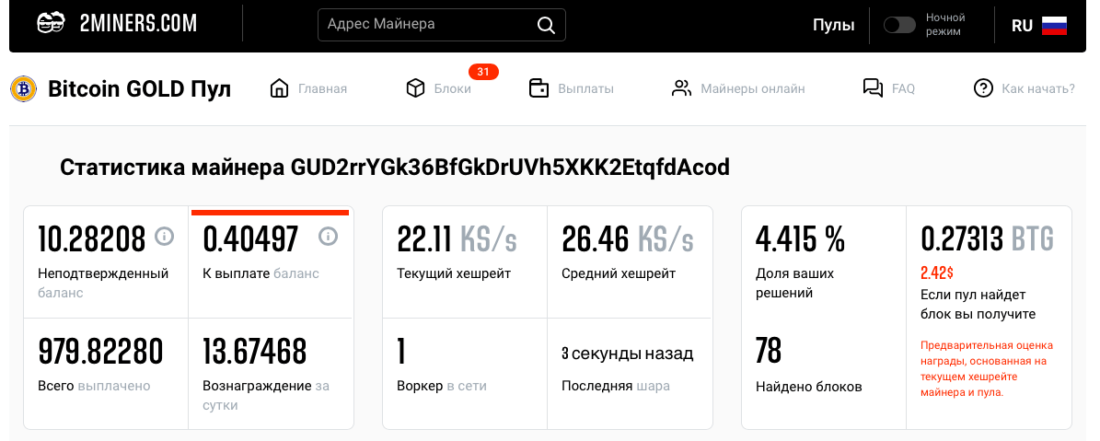1100x441 pixels.
Task: Click the 0.27313 BTG reward estimate
Action: pyautogui.click(x=987, y=239)
